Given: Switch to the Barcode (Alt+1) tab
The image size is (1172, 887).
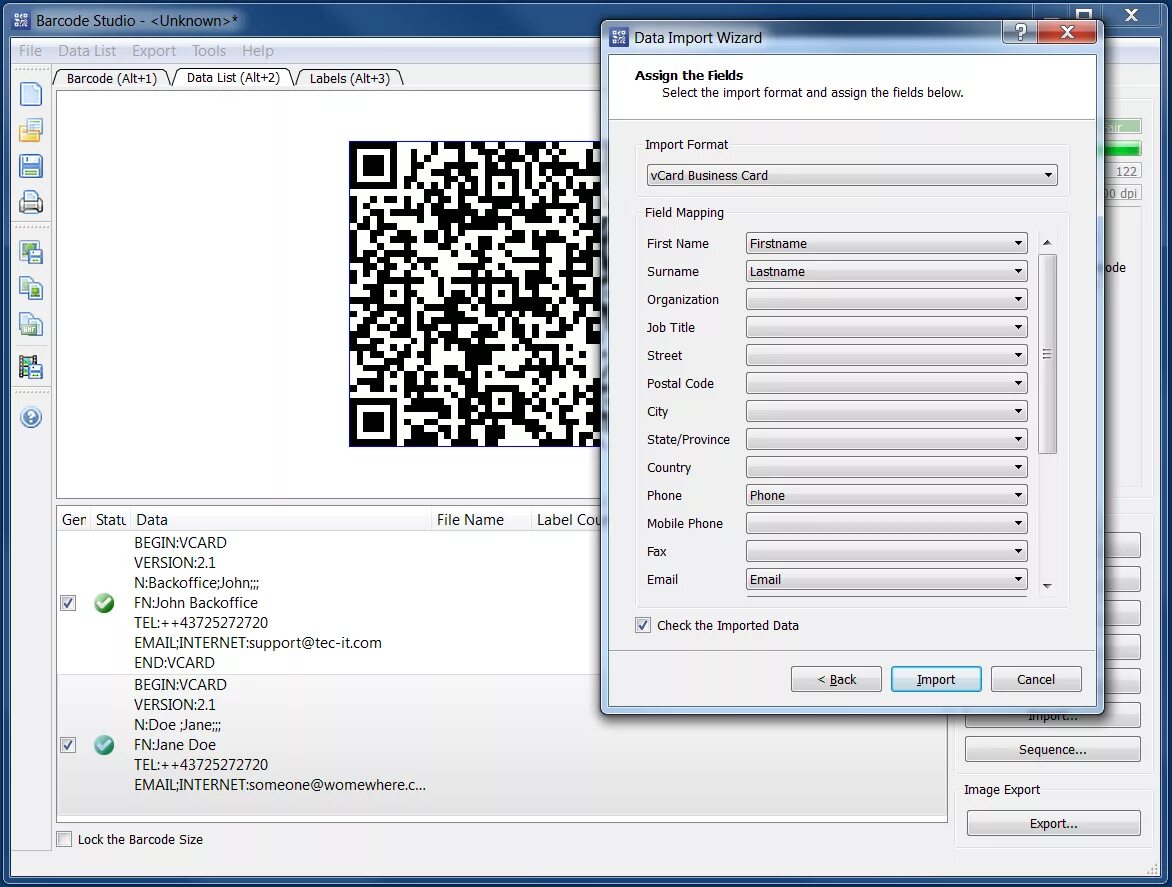Looking at the screenshot, I should (x=111, y=78).
